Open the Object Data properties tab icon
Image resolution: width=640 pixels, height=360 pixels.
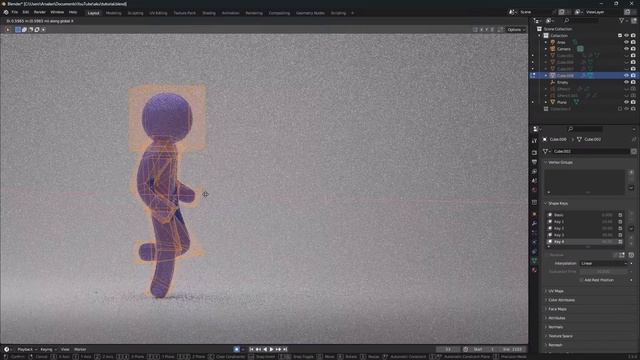pos(534,260)
